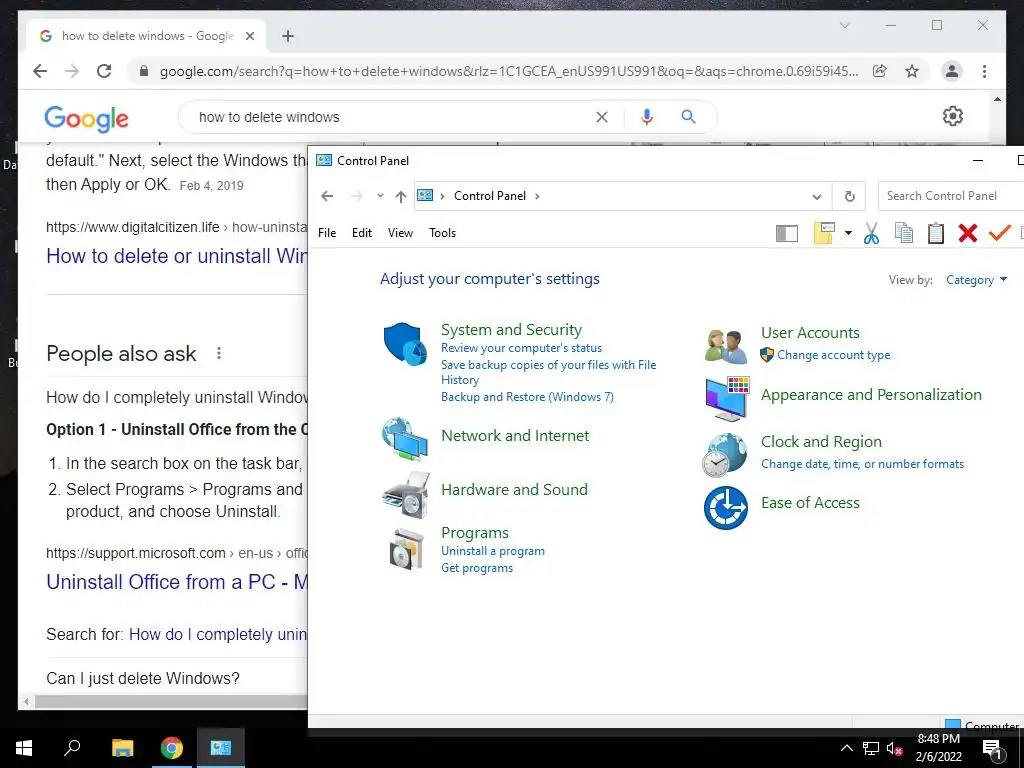Click Change date, time, or number formats
Image resolution: width=1024 pixels, height=768 pixels.
coord(862,464)
